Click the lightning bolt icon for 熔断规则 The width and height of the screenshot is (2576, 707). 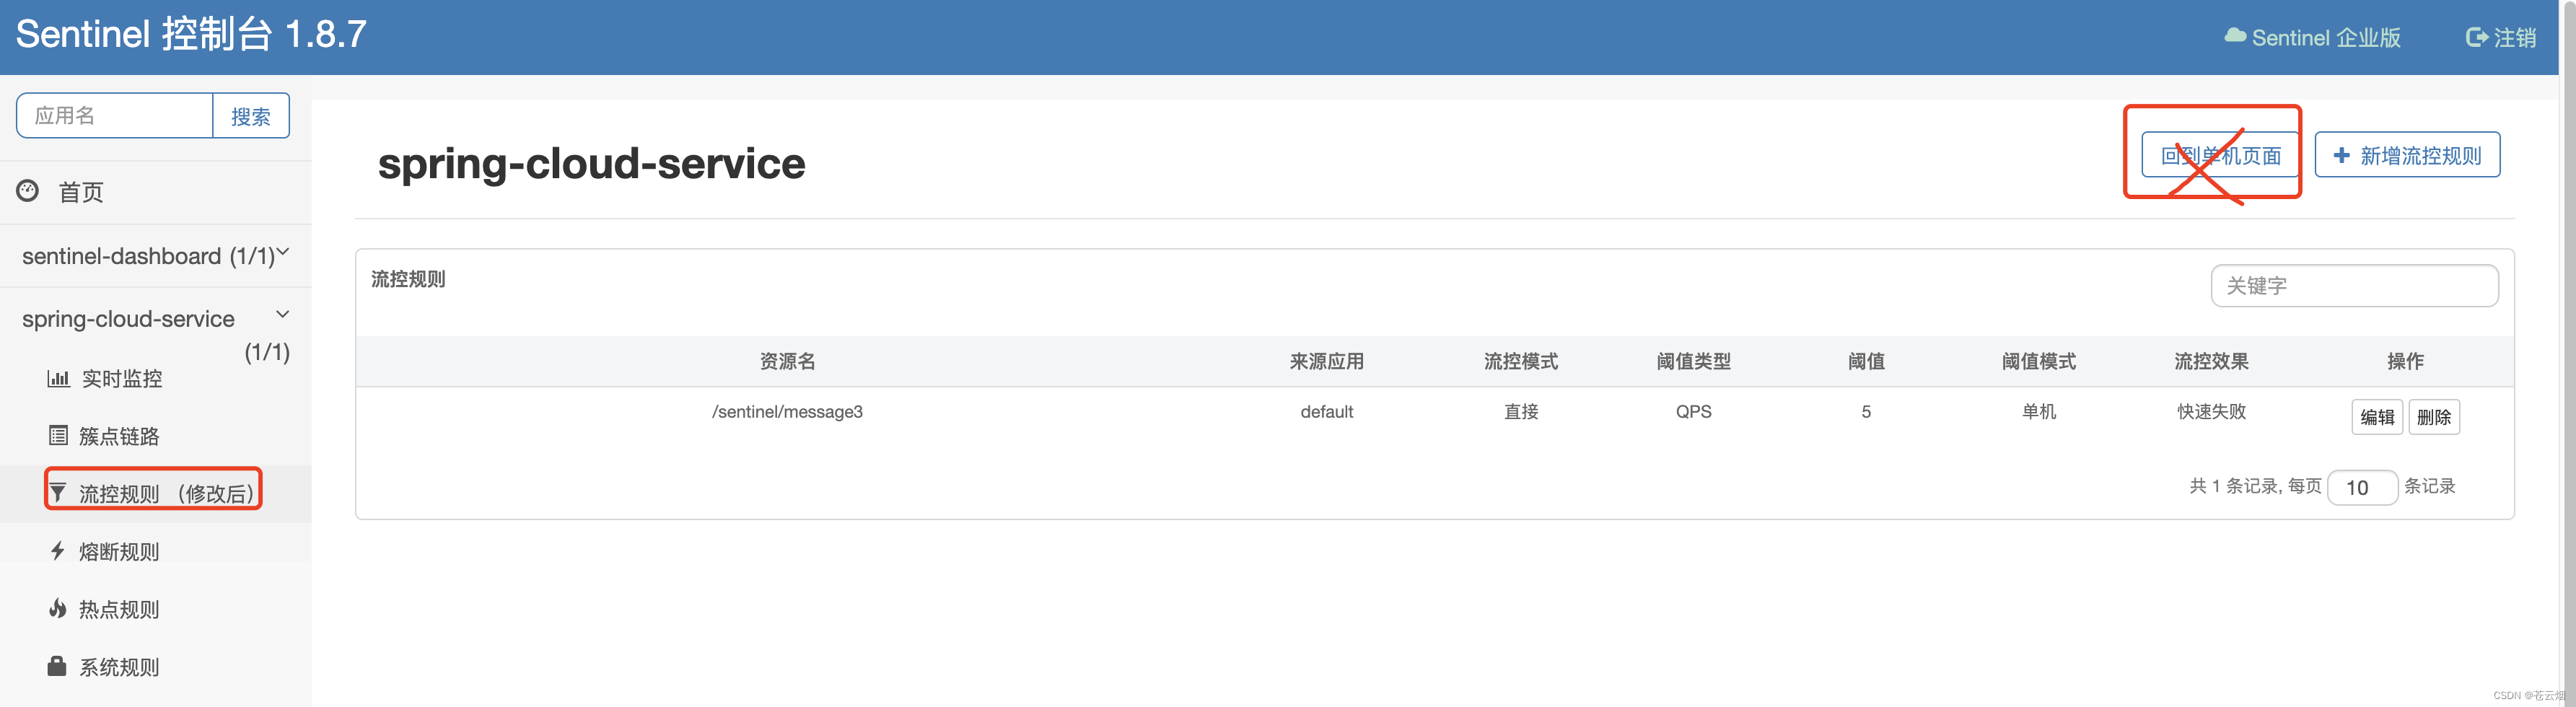tap(58, 551)
